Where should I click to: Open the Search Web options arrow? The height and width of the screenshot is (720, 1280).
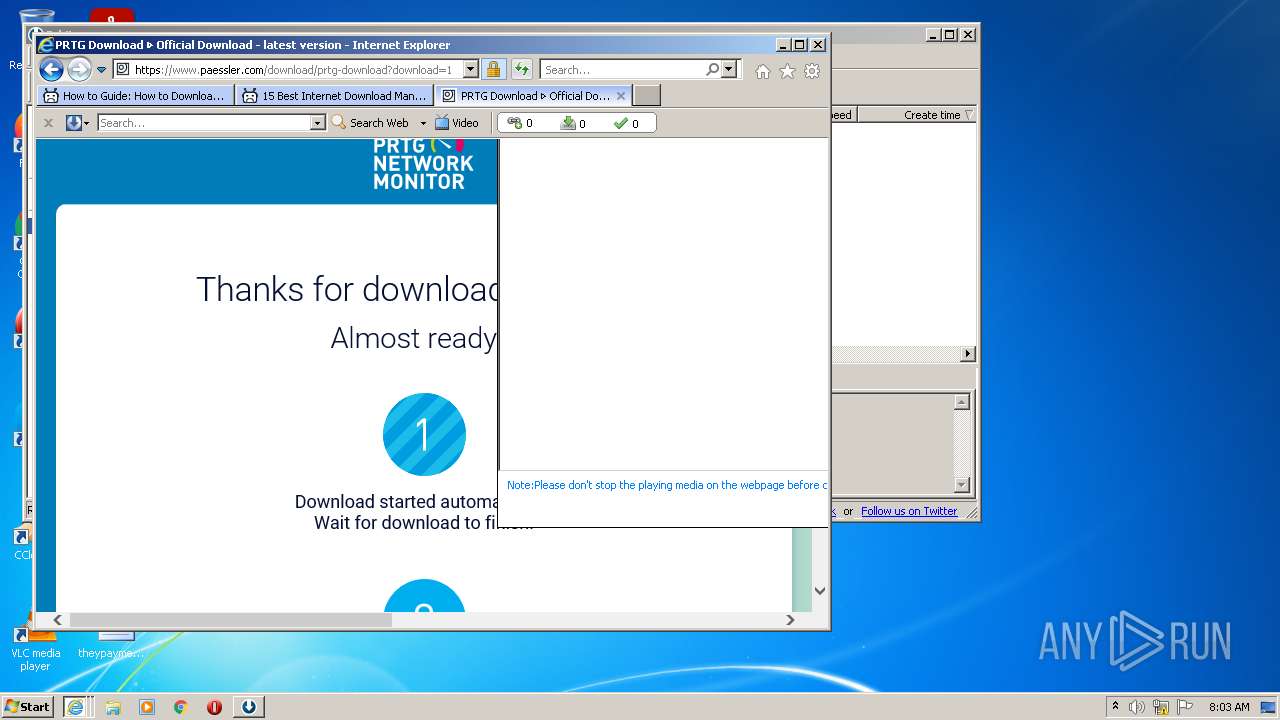423,123
